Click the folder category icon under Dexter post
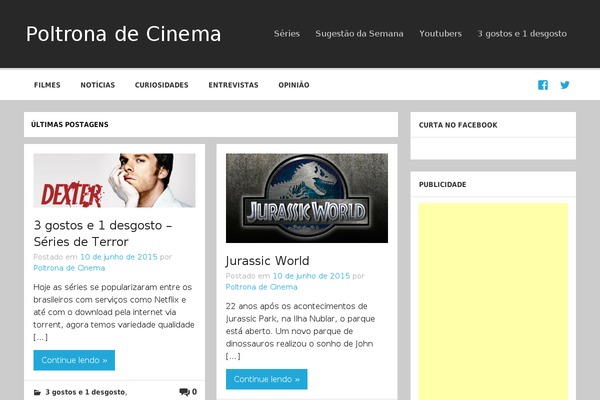The width and height of the screenshot is (600, 400). [37, 392]
